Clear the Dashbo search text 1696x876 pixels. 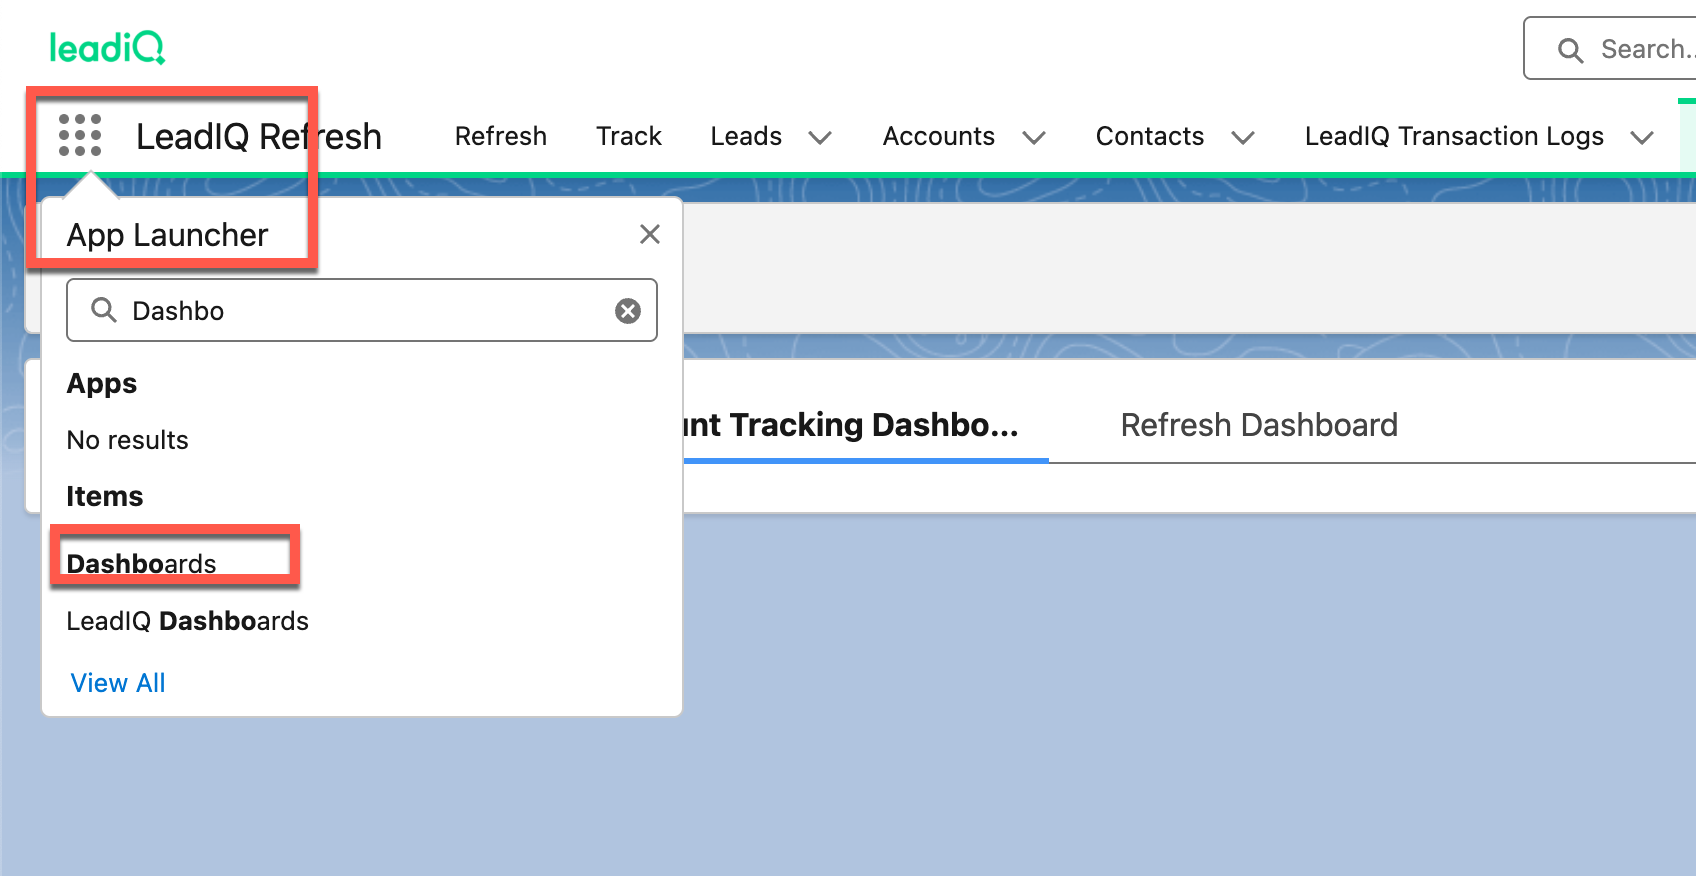pos(628,311)
